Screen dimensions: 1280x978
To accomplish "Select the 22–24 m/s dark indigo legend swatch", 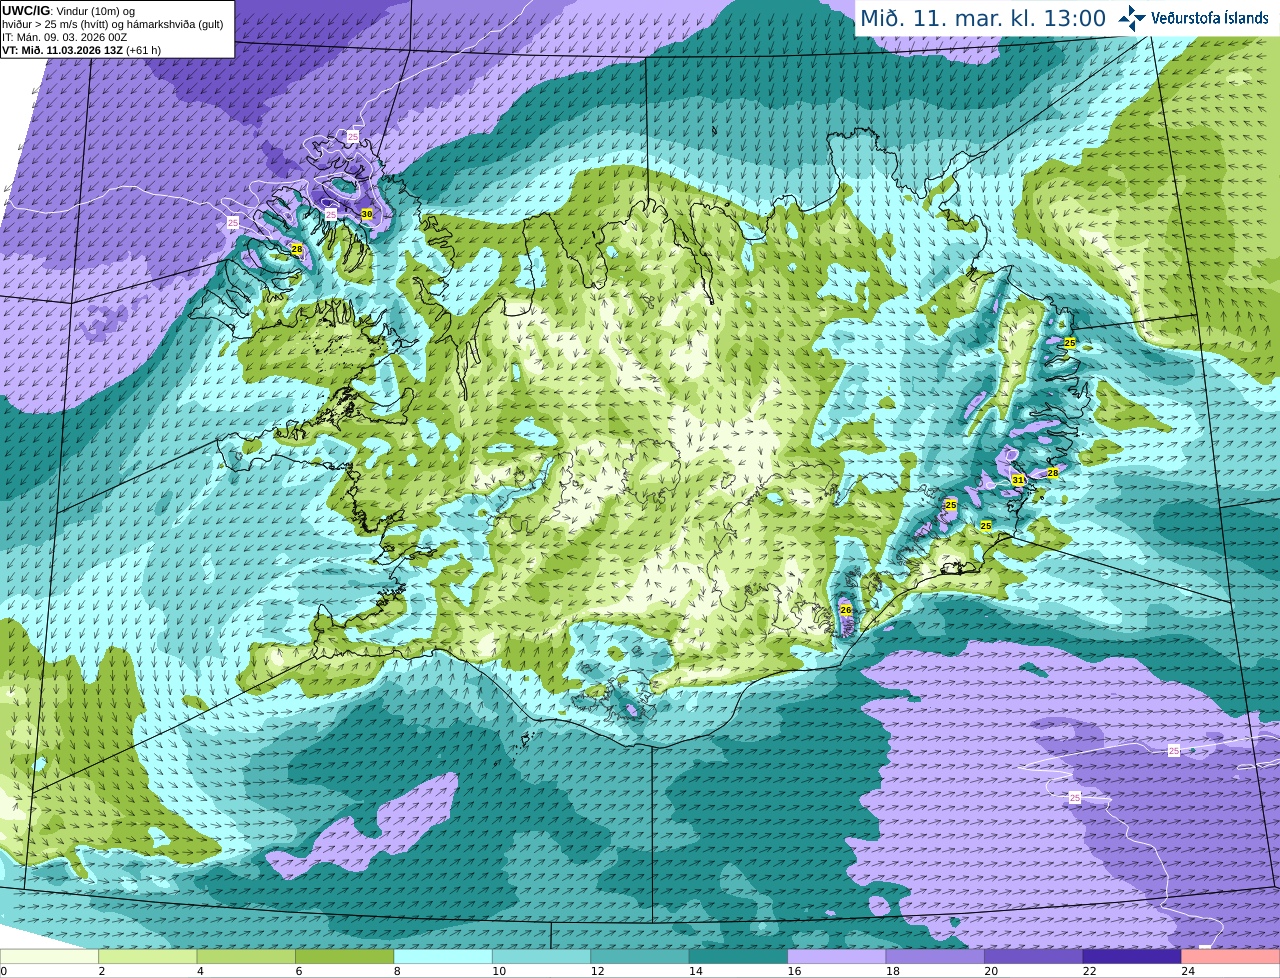I will [x=1133, y=956].
